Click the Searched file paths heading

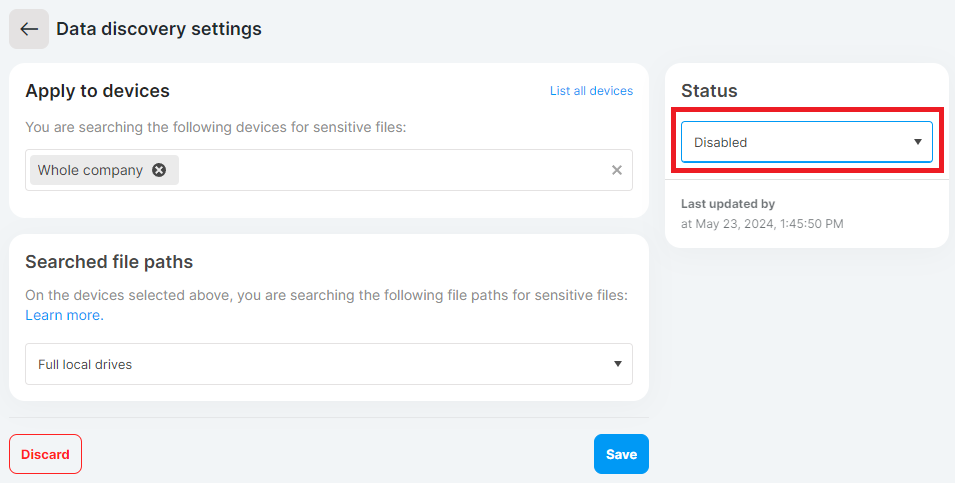(109, 262)
